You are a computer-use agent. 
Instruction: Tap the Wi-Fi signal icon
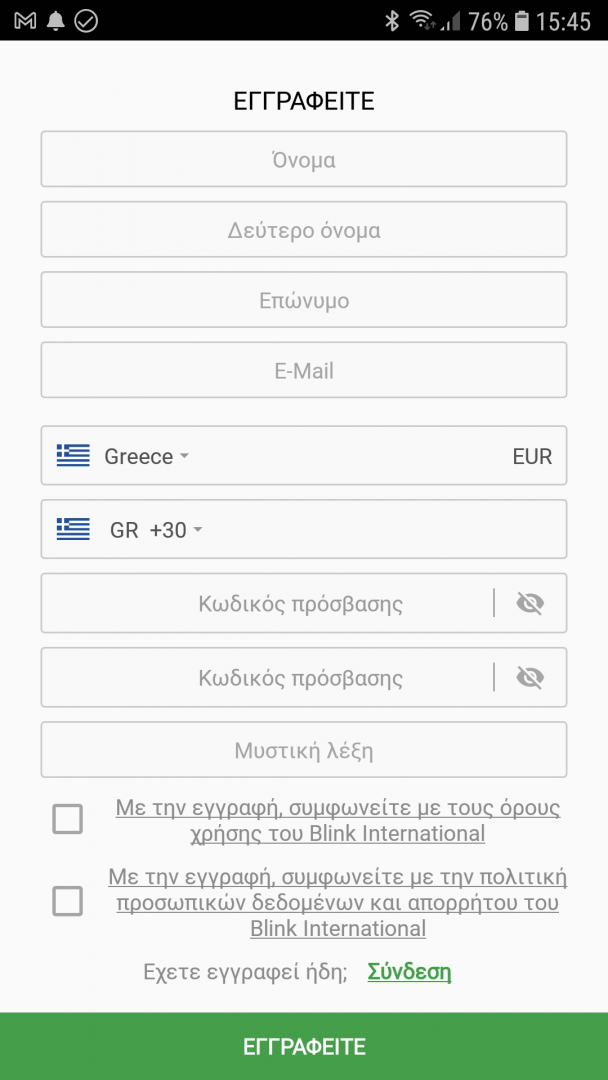pos(423,21)
